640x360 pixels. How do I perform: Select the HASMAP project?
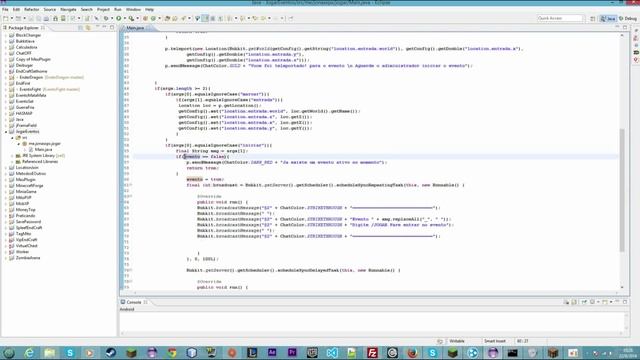(x=24, y=113)
